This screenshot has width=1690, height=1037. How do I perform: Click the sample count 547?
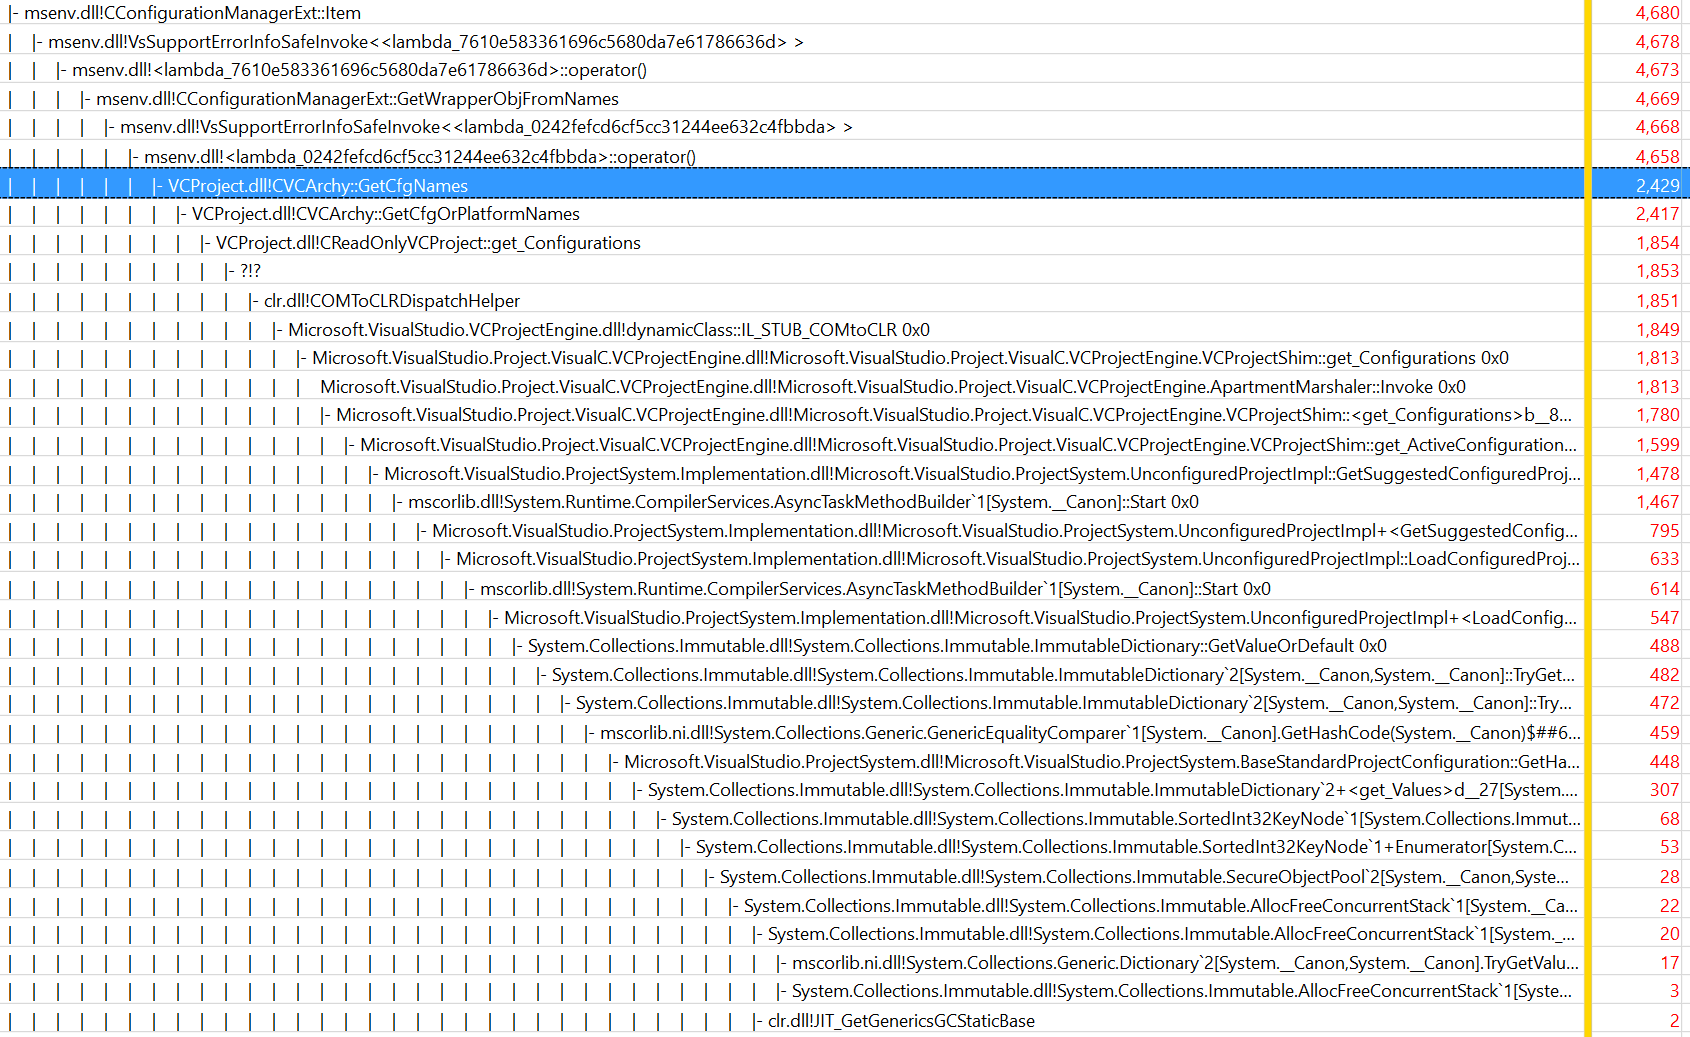(x=1665, y=618)
